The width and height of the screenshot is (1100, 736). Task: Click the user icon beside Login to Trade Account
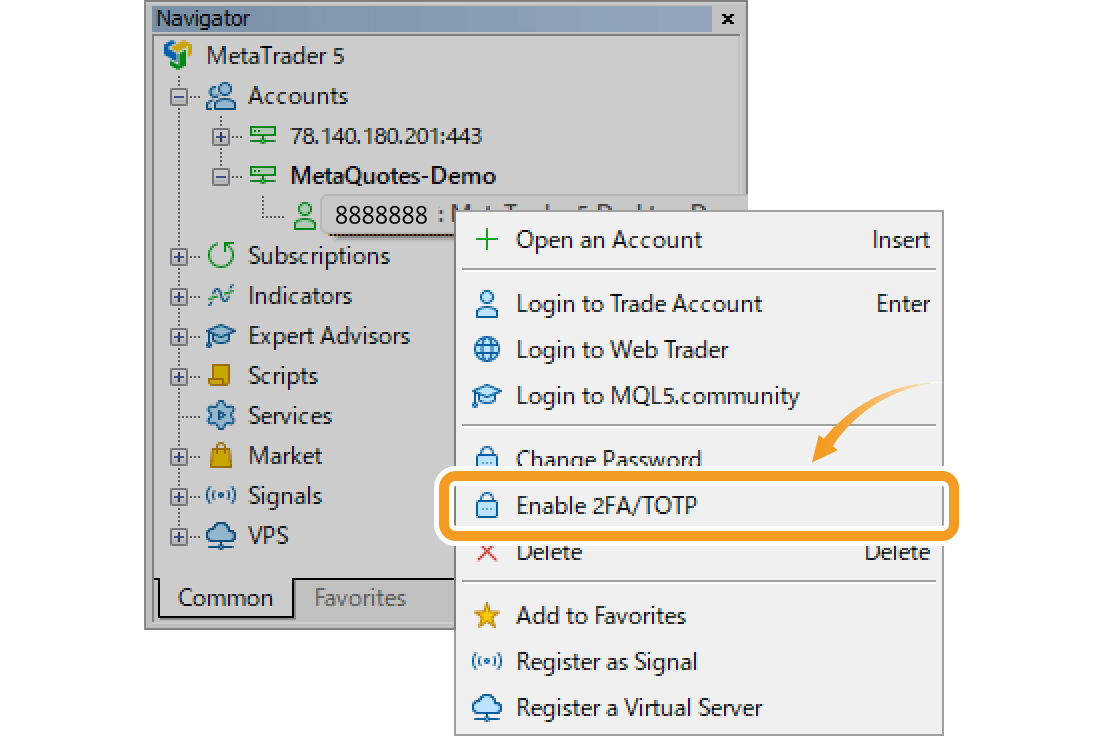(487, 304)
